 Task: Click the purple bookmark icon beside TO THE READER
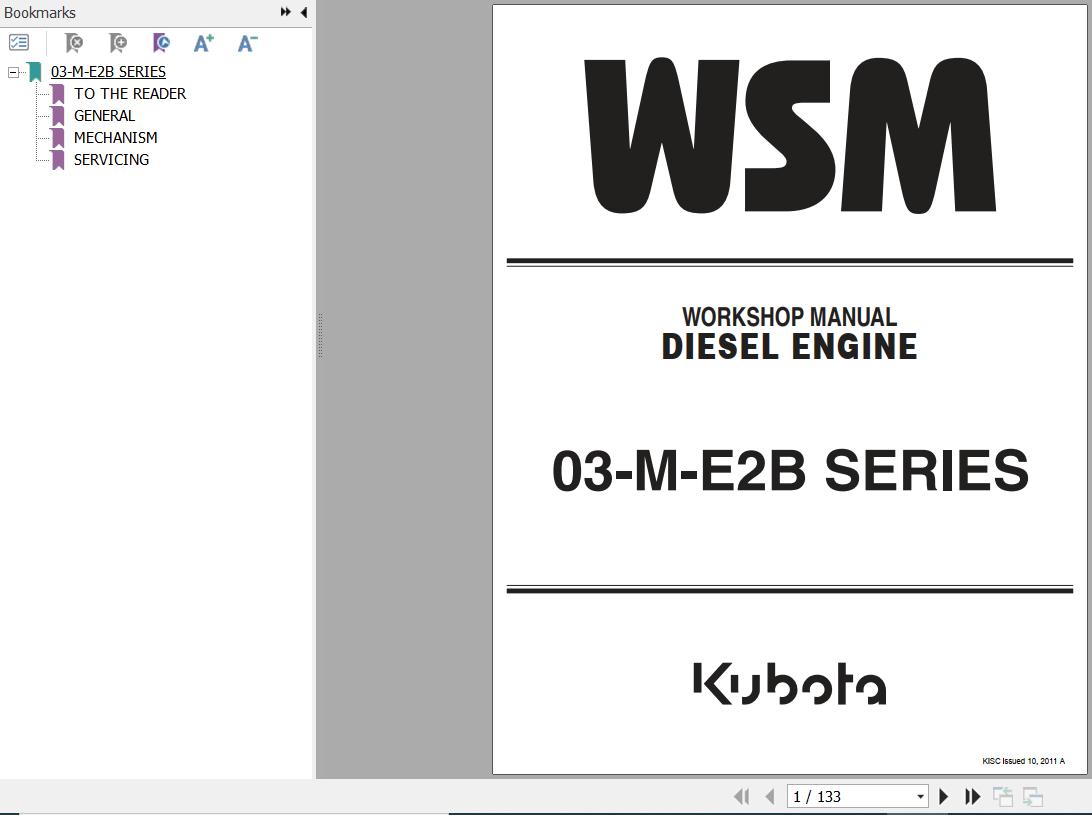coord(58,94)
